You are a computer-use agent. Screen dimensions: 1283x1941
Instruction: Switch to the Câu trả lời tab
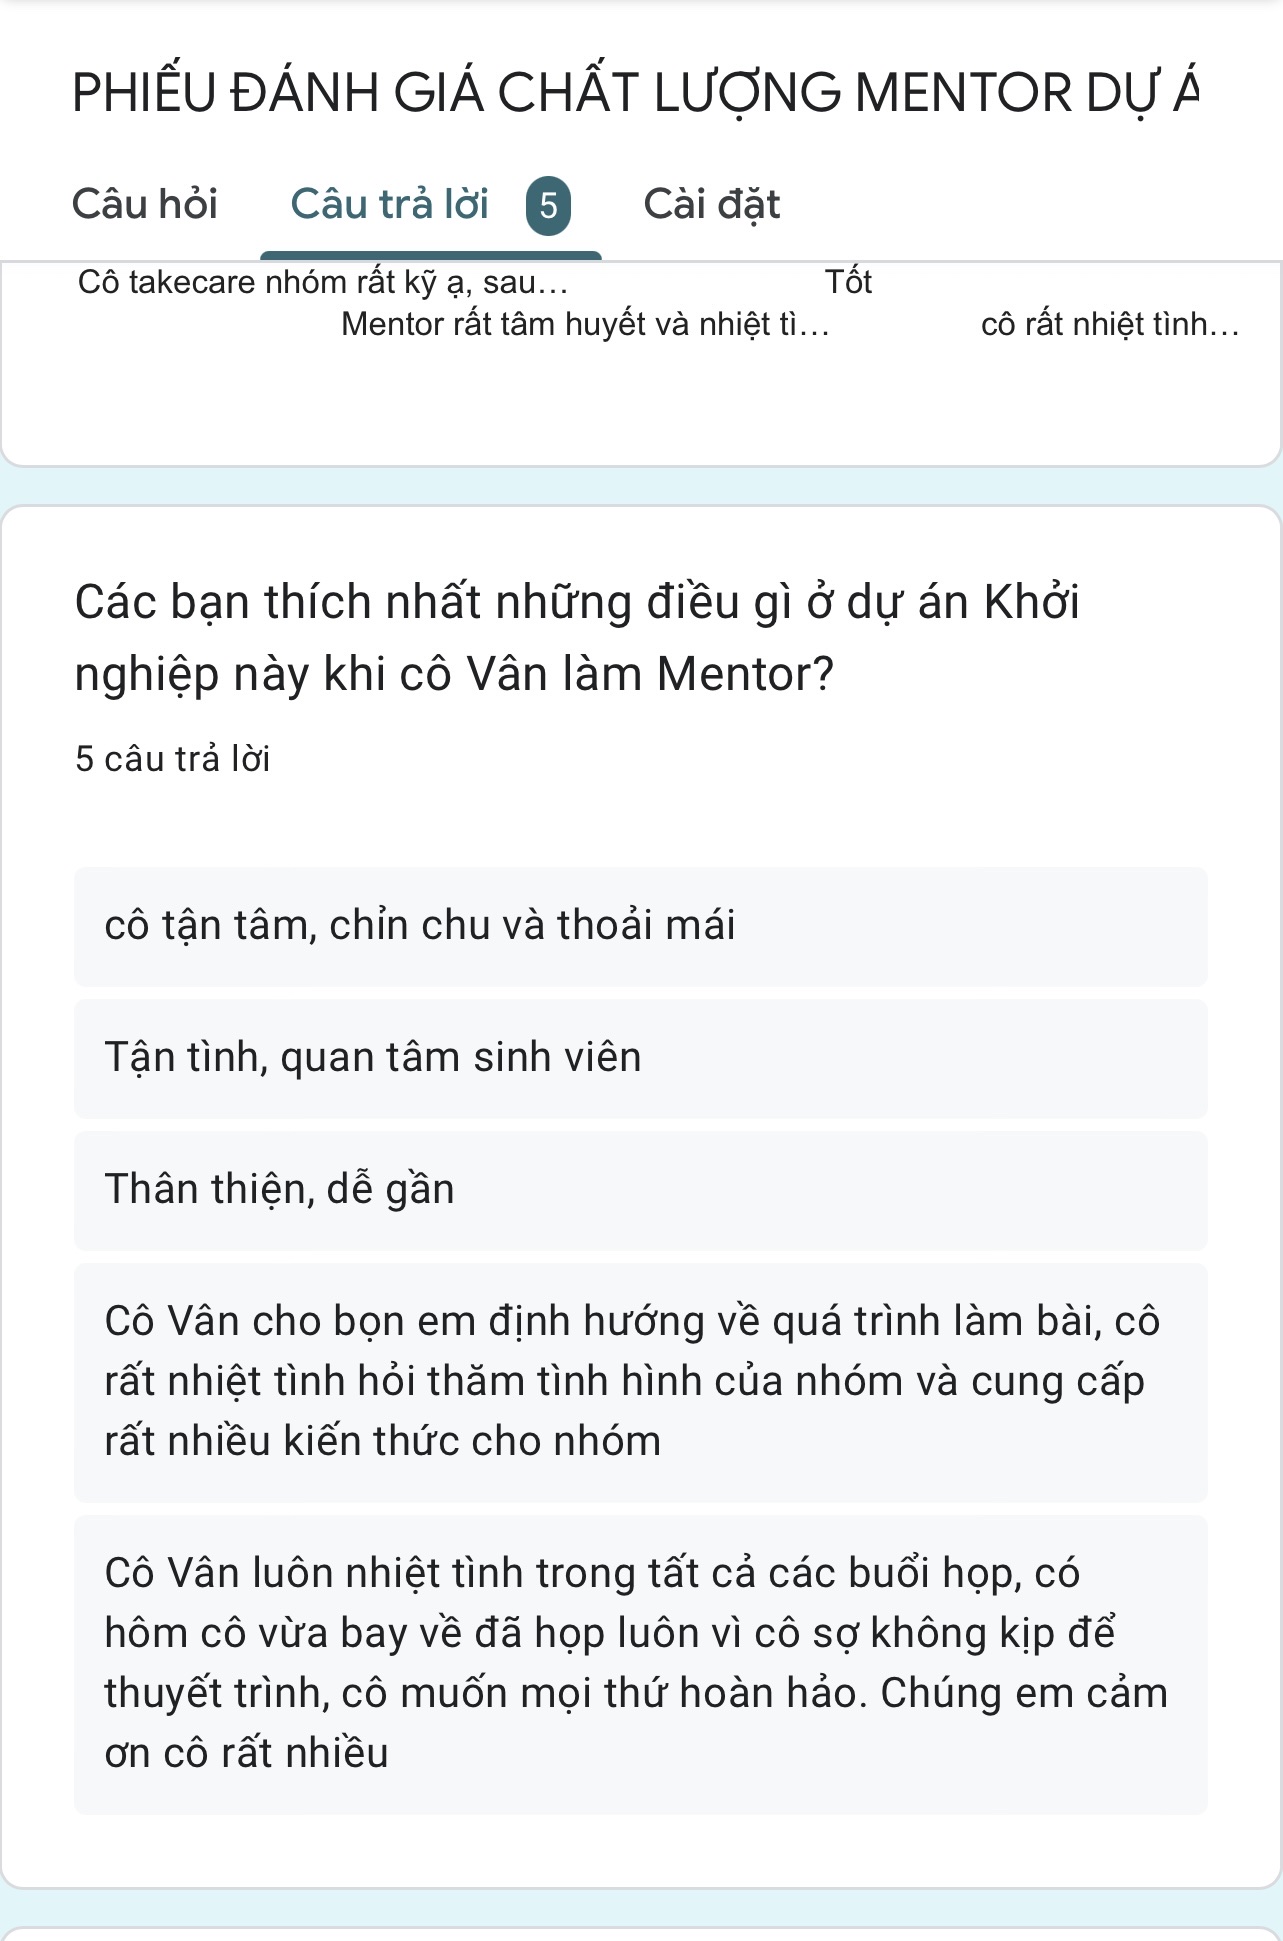point(389,204)
